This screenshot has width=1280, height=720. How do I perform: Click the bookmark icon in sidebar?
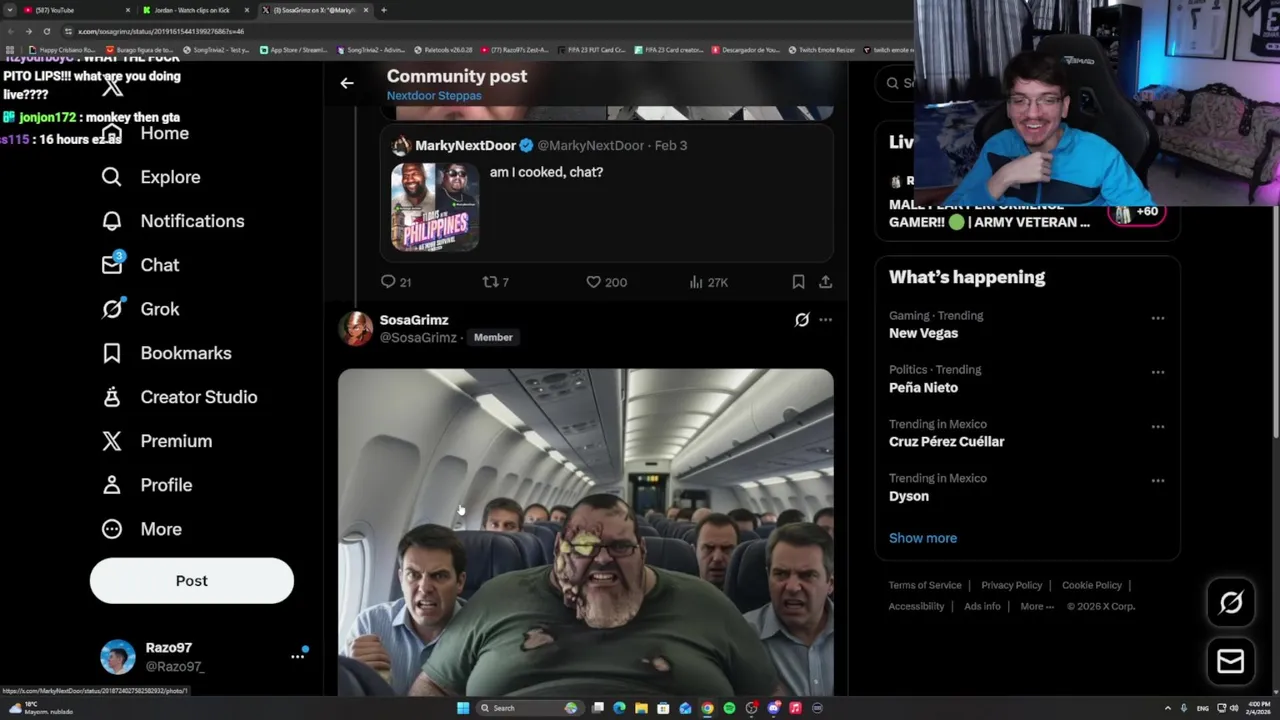[x=112, y=353]
